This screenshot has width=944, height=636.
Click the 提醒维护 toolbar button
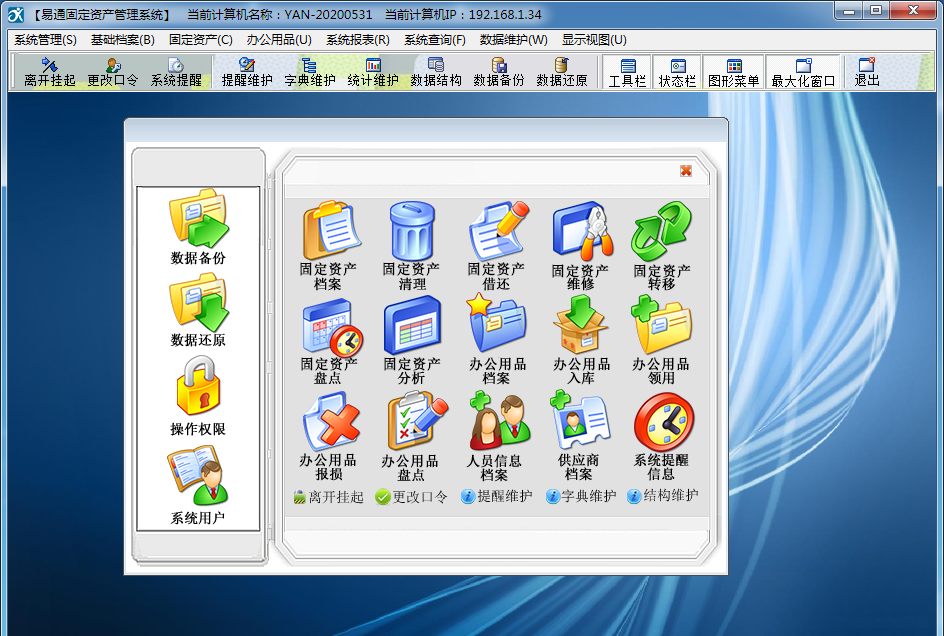pyautogui.click(x=247, y=72)
